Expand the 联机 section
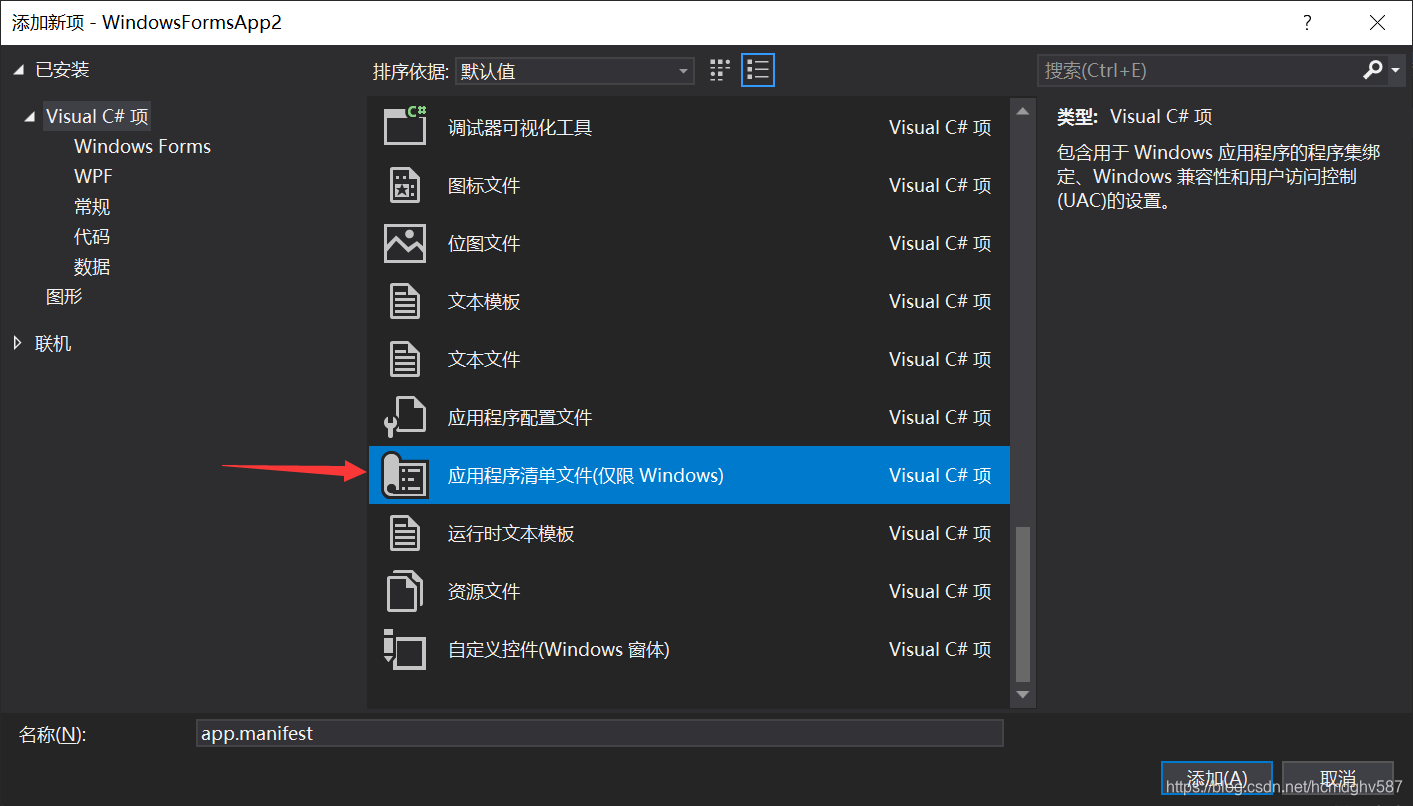This screenshot has width=1413, height=806. [18, 343]
